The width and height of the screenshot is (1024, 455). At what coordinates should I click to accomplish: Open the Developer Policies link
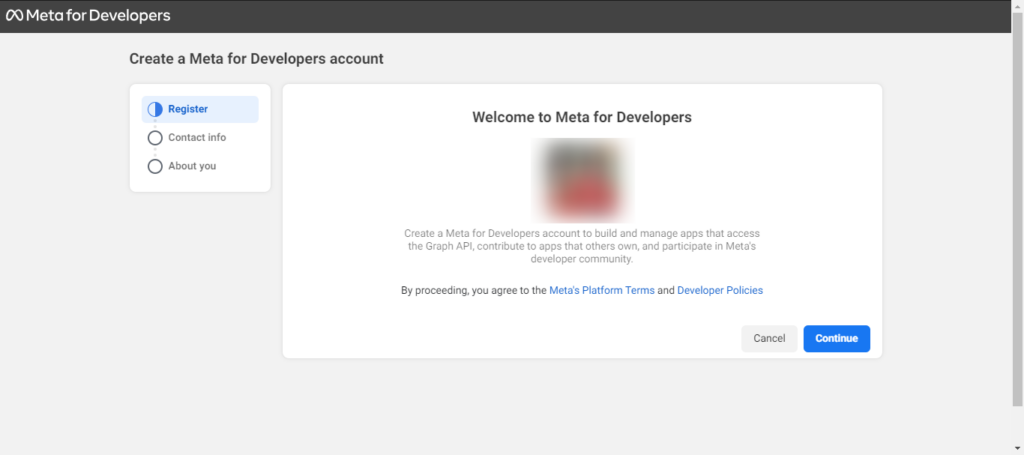pyautogui.click(x=720, y=290)
